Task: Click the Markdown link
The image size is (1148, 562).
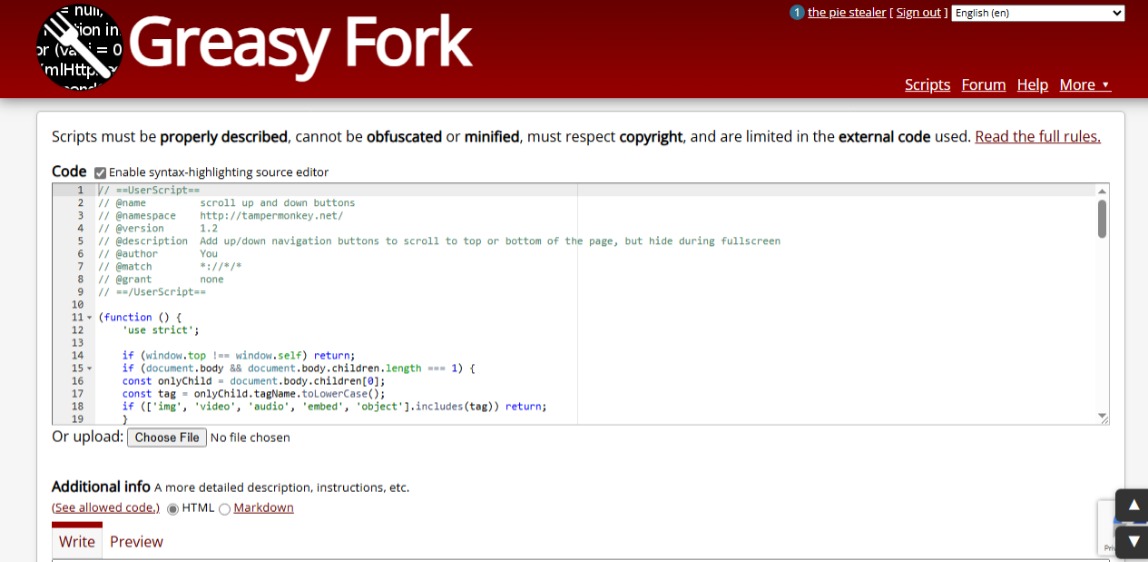Action: pos(264,508)
